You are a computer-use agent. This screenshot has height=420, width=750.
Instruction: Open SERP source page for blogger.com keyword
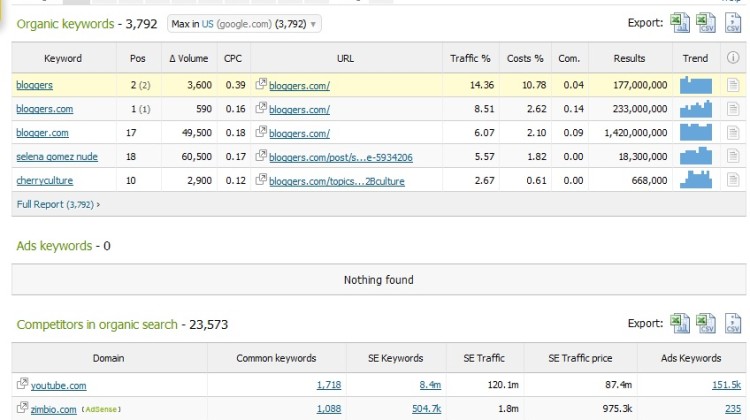click(733, 133)
